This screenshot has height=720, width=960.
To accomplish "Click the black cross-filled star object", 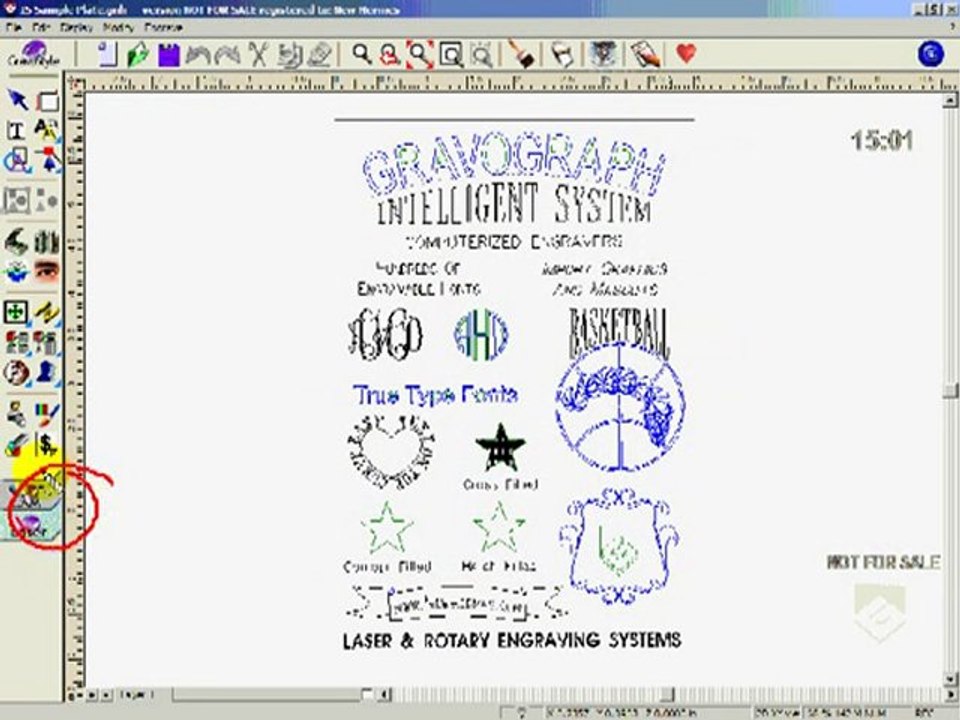I will pos(500,447).
